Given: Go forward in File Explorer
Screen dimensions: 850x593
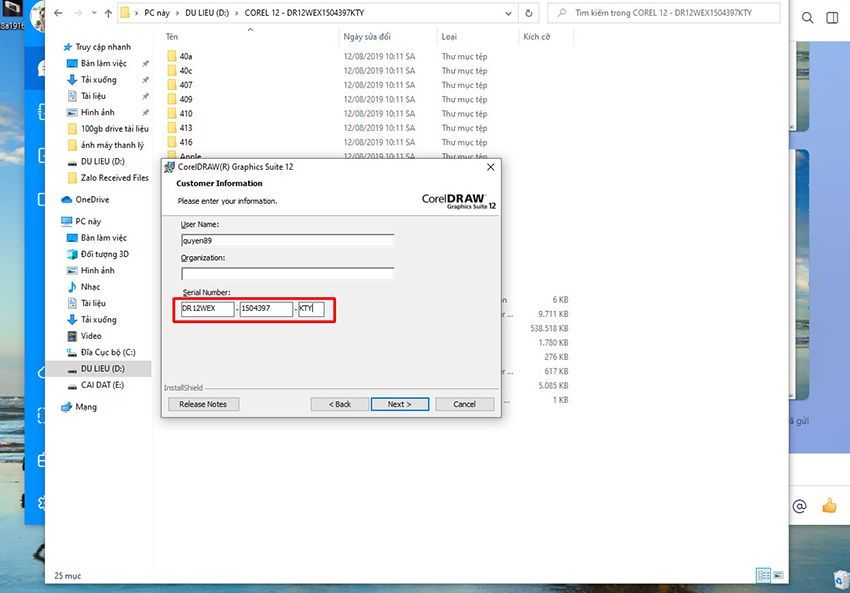Looking at the screenshot, I should [78, 13].
